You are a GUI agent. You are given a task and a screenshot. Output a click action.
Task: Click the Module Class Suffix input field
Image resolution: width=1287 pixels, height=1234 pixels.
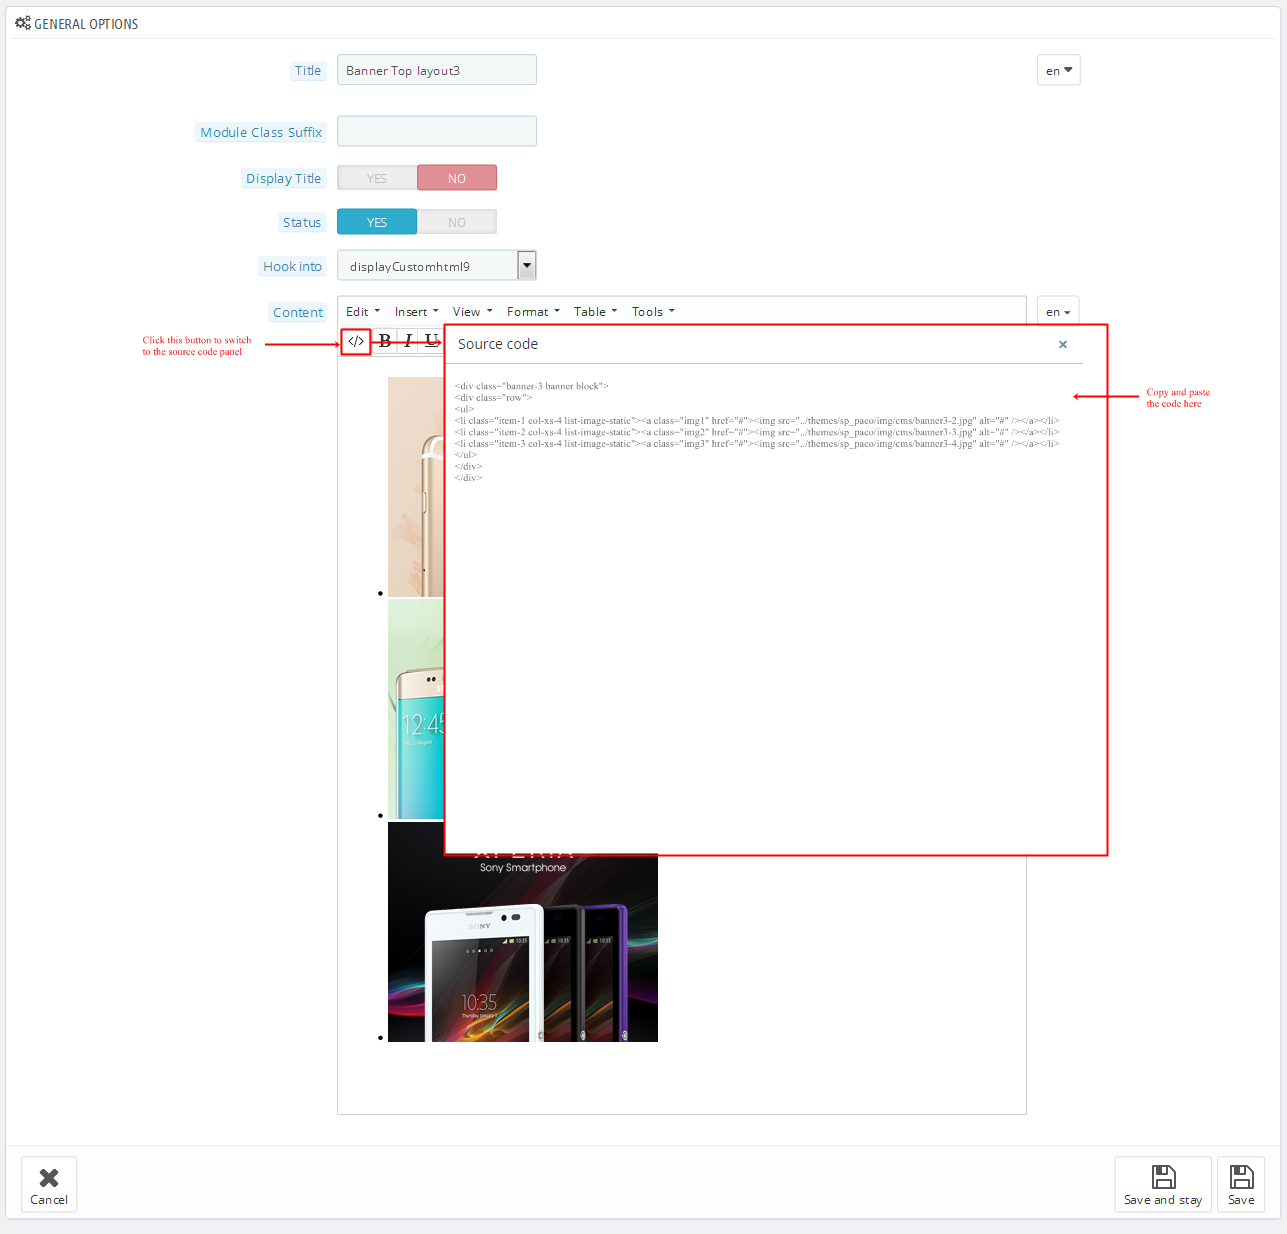coord(437,131)
